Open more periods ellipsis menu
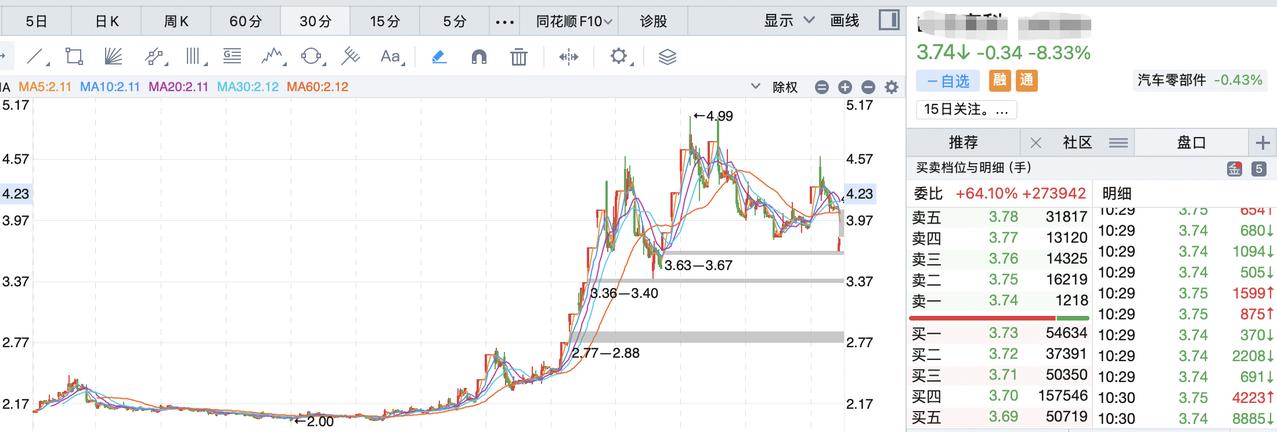This screenshot has width=1277, height=432. pyautogui.click(x=505, y=20)
